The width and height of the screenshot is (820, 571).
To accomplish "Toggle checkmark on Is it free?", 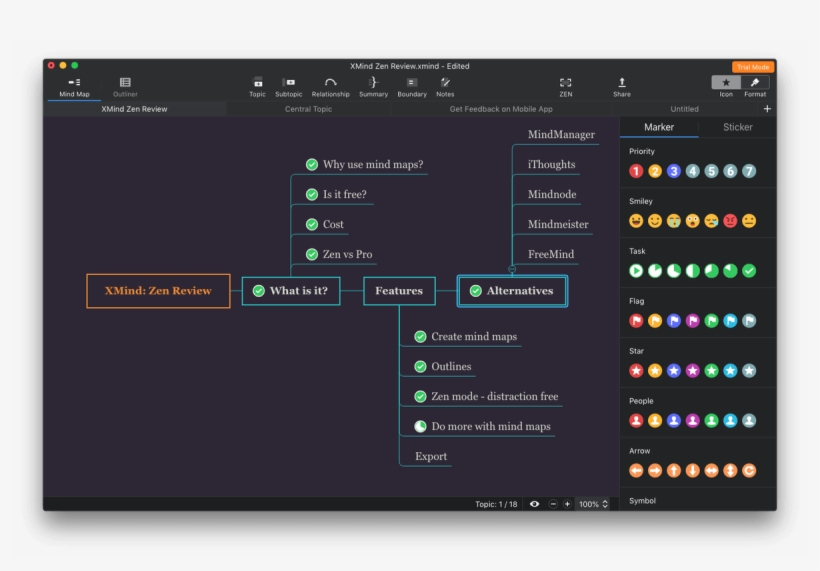I will (312, 195).
